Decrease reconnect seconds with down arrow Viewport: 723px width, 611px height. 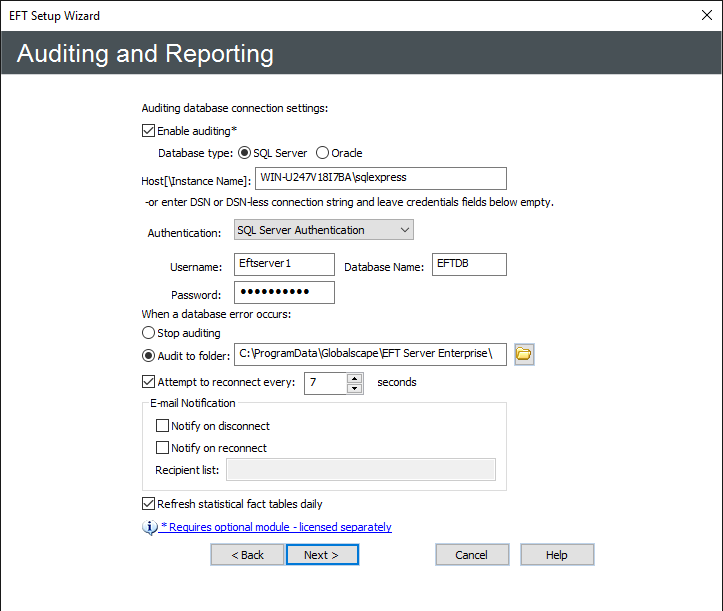tap(354, 388)
